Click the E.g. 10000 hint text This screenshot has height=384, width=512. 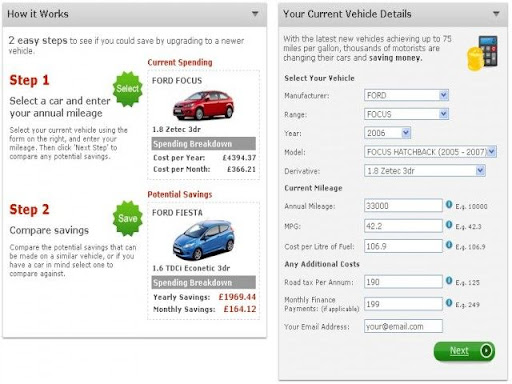click(471, 207)
